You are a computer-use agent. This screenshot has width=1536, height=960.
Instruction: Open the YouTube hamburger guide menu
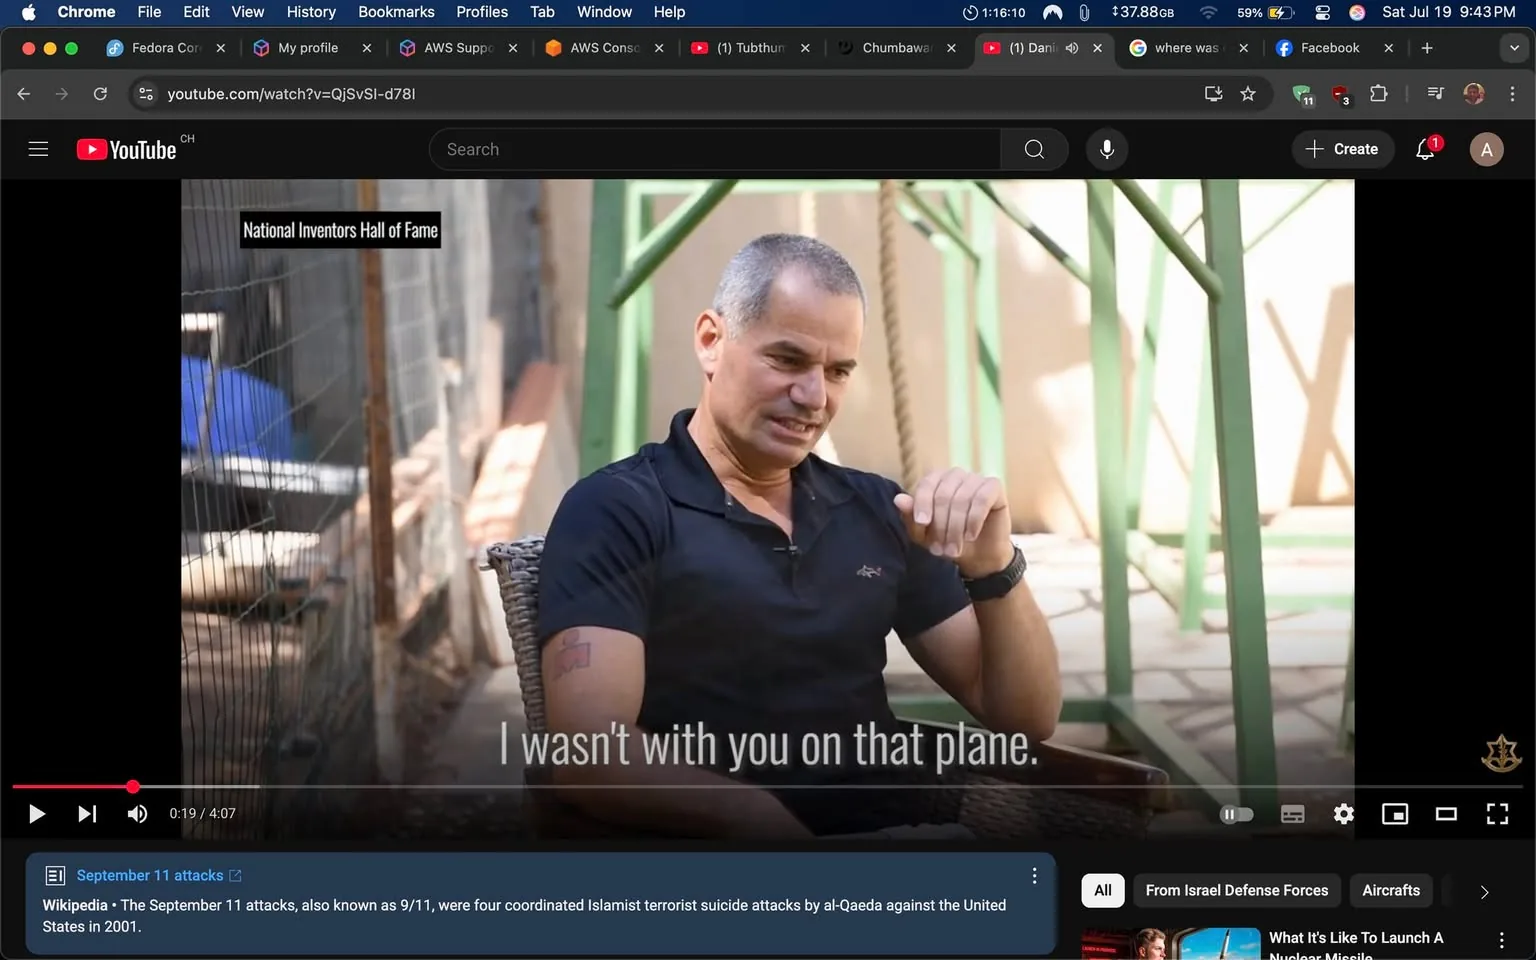38,148
